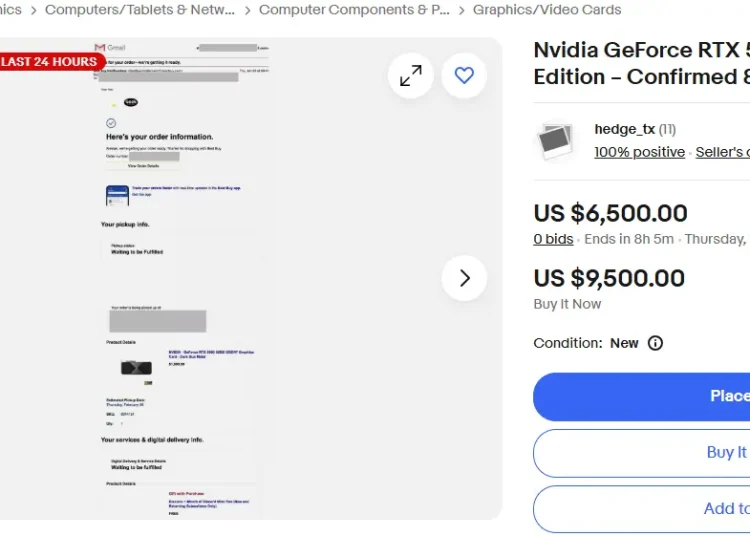The height and width of the screenshot is (536, 750).
Task: Open the full-screen image expand icon
Action: (411, 76)
